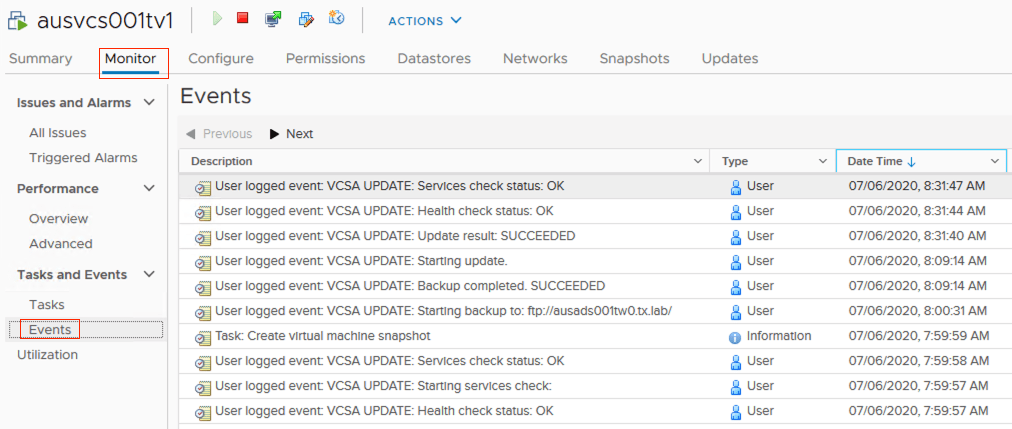Click the ausvcs001tv1 virtual machine icon
The image size is (1012, 429).
coord(17,21)
